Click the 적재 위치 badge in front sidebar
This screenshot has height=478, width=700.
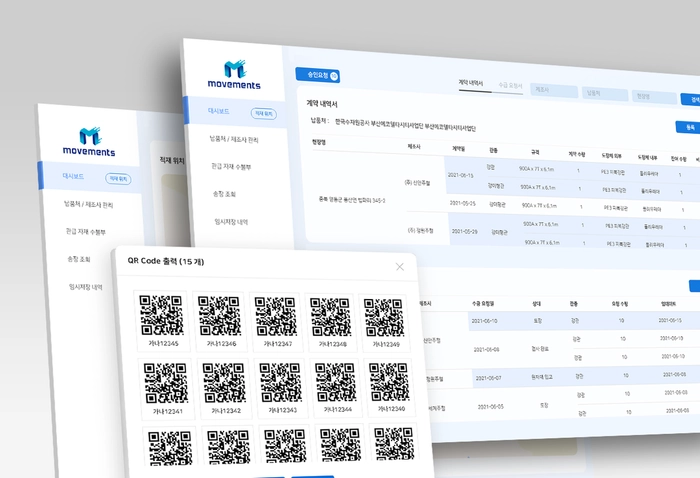(x=263, y=114)
